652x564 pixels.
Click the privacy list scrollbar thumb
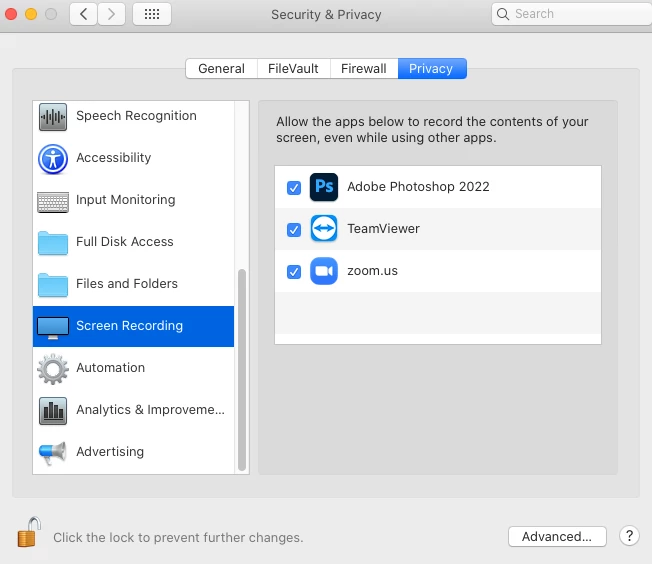tap(242, 370)
